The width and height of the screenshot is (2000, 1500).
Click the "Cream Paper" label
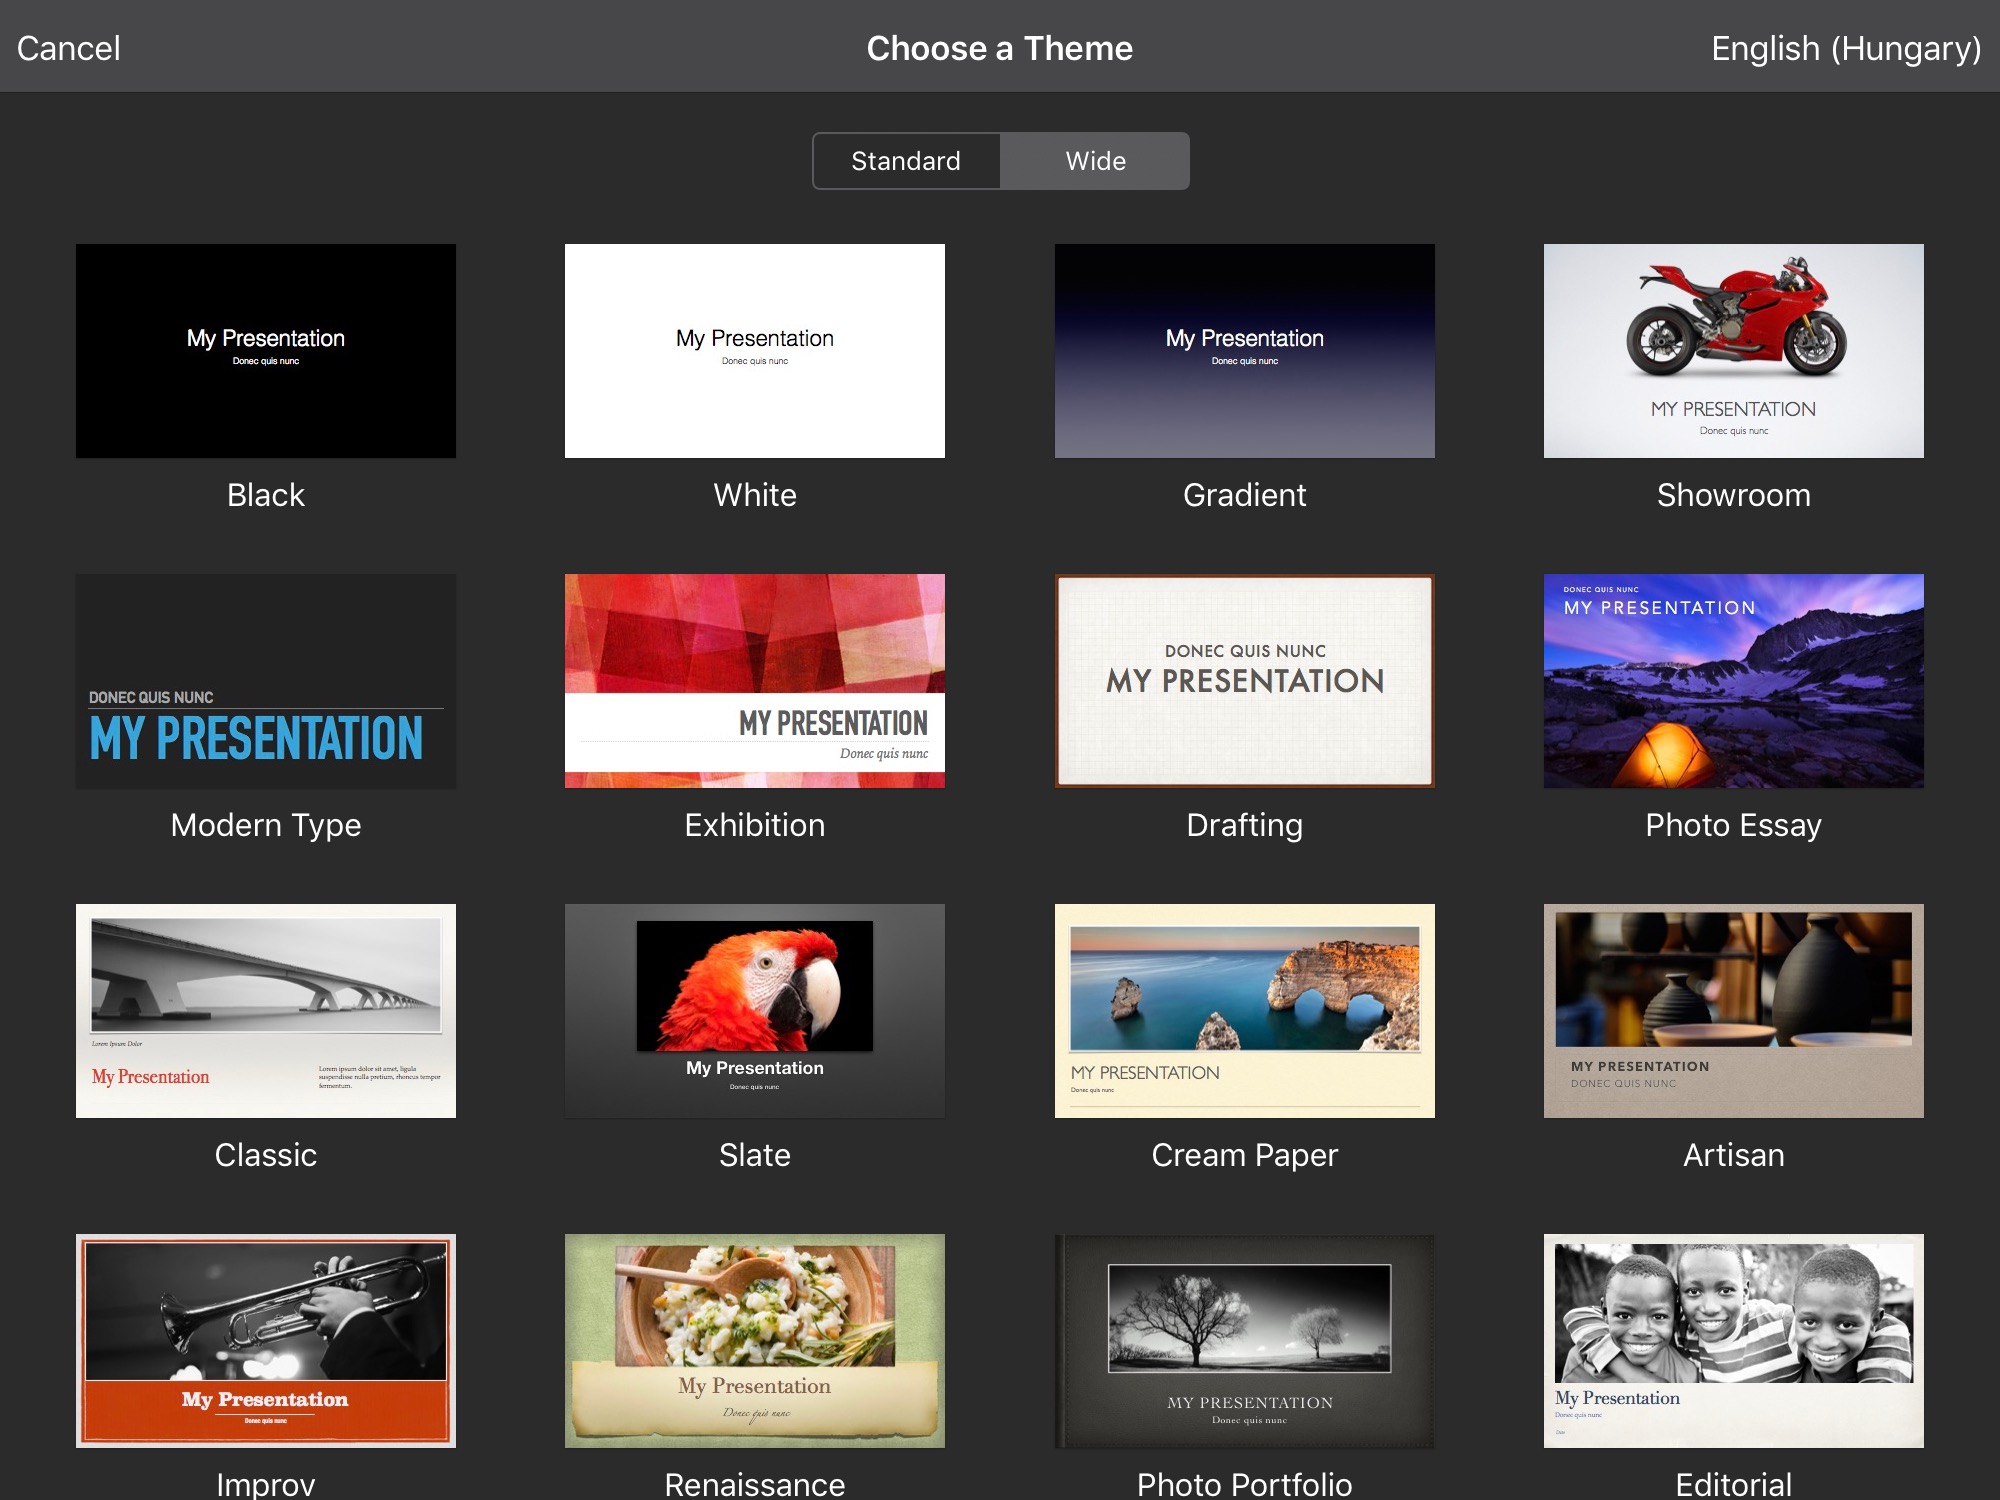point(1245,1155)
